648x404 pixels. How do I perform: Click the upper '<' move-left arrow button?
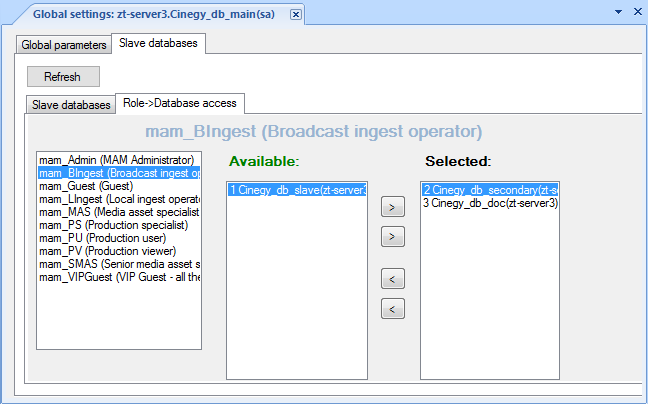click(x=393, y=279)
